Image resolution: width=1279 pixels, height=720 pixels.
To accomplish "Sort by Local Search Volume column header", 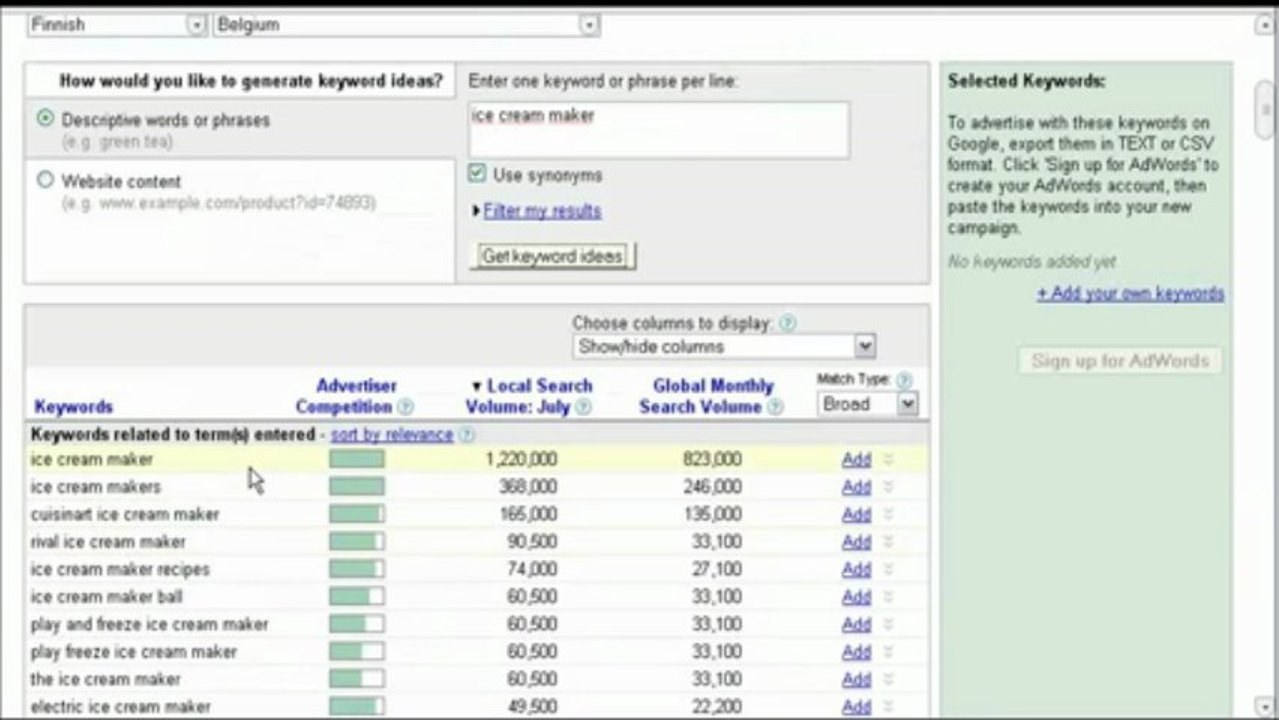I will click(x=529, y=396).
